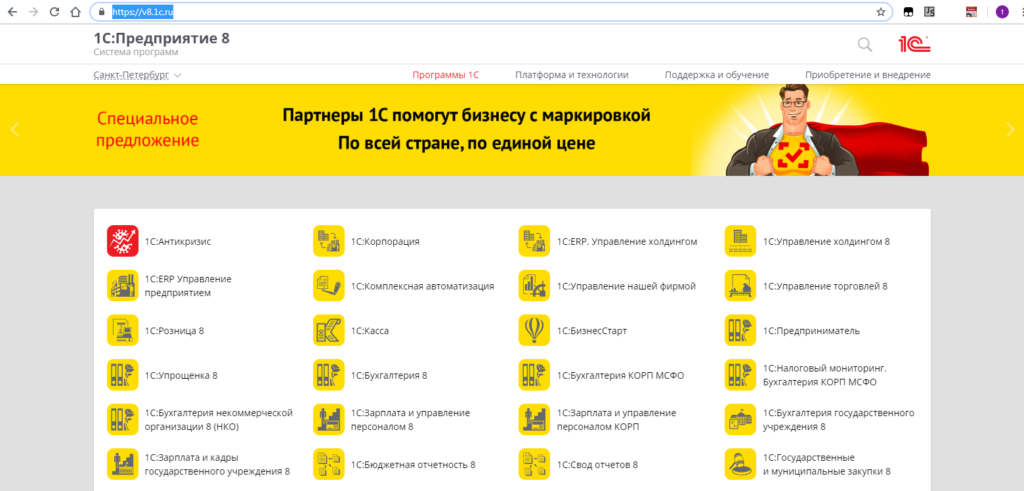The height and width of the screenshot is (491, 1024).
Task: Click the 1С:Управление нашей фирмой icon
Action: pyautogui.click(x=535, y=286)
